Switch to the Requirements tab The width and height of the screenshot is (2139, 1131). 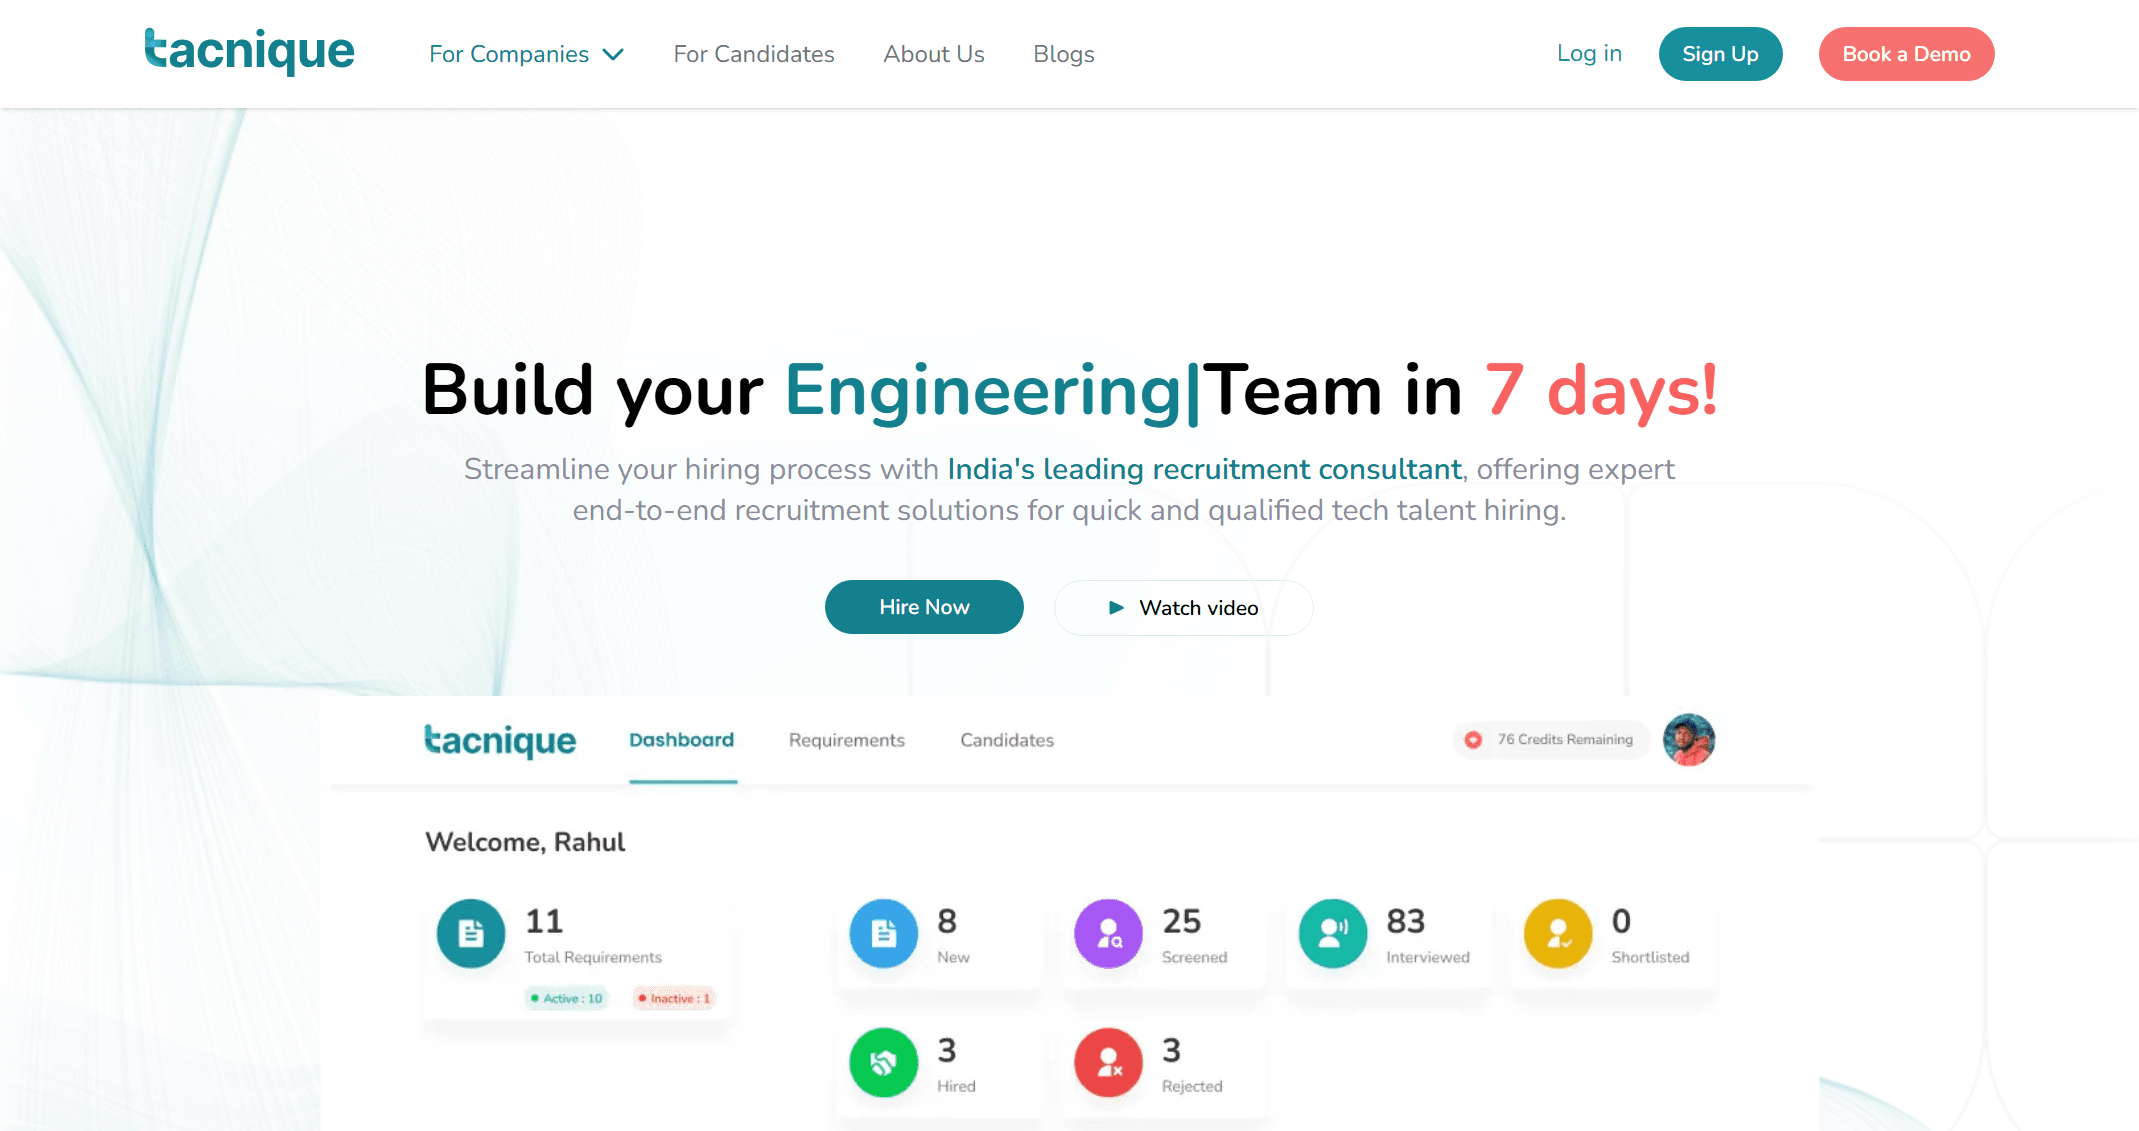pos(846,740)
